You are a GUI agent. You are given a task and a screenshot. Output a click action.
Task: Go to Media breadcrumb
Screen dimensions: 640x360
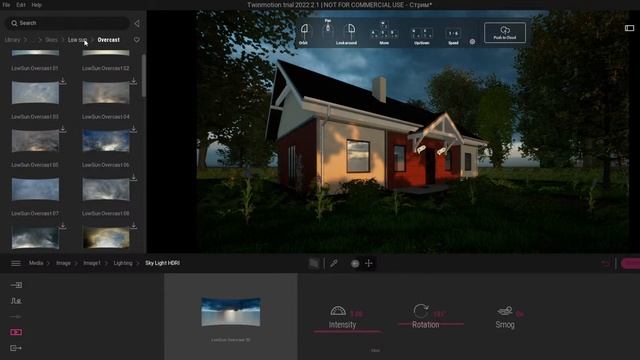click(36, 263)
